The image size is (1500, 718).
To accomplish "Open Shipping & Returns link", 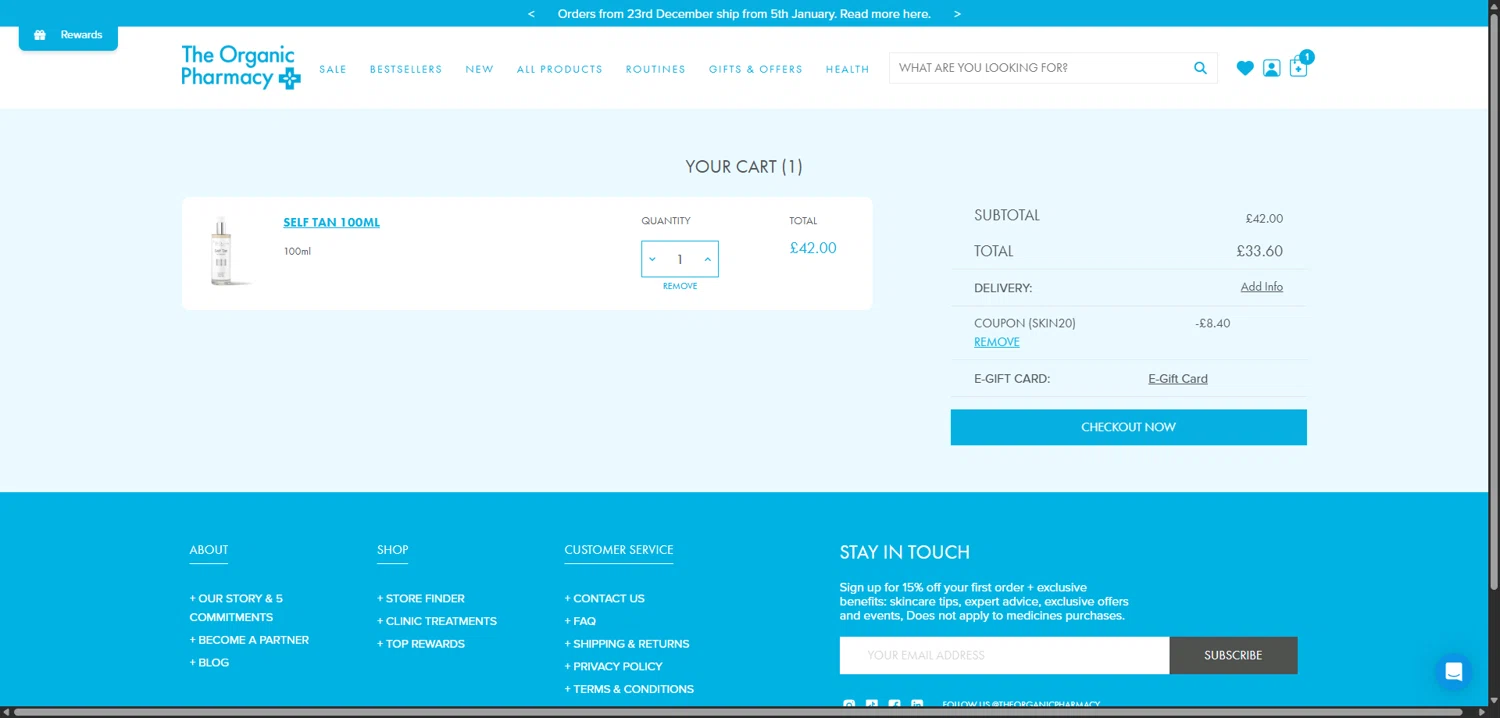I will click(x=627, y=644).
